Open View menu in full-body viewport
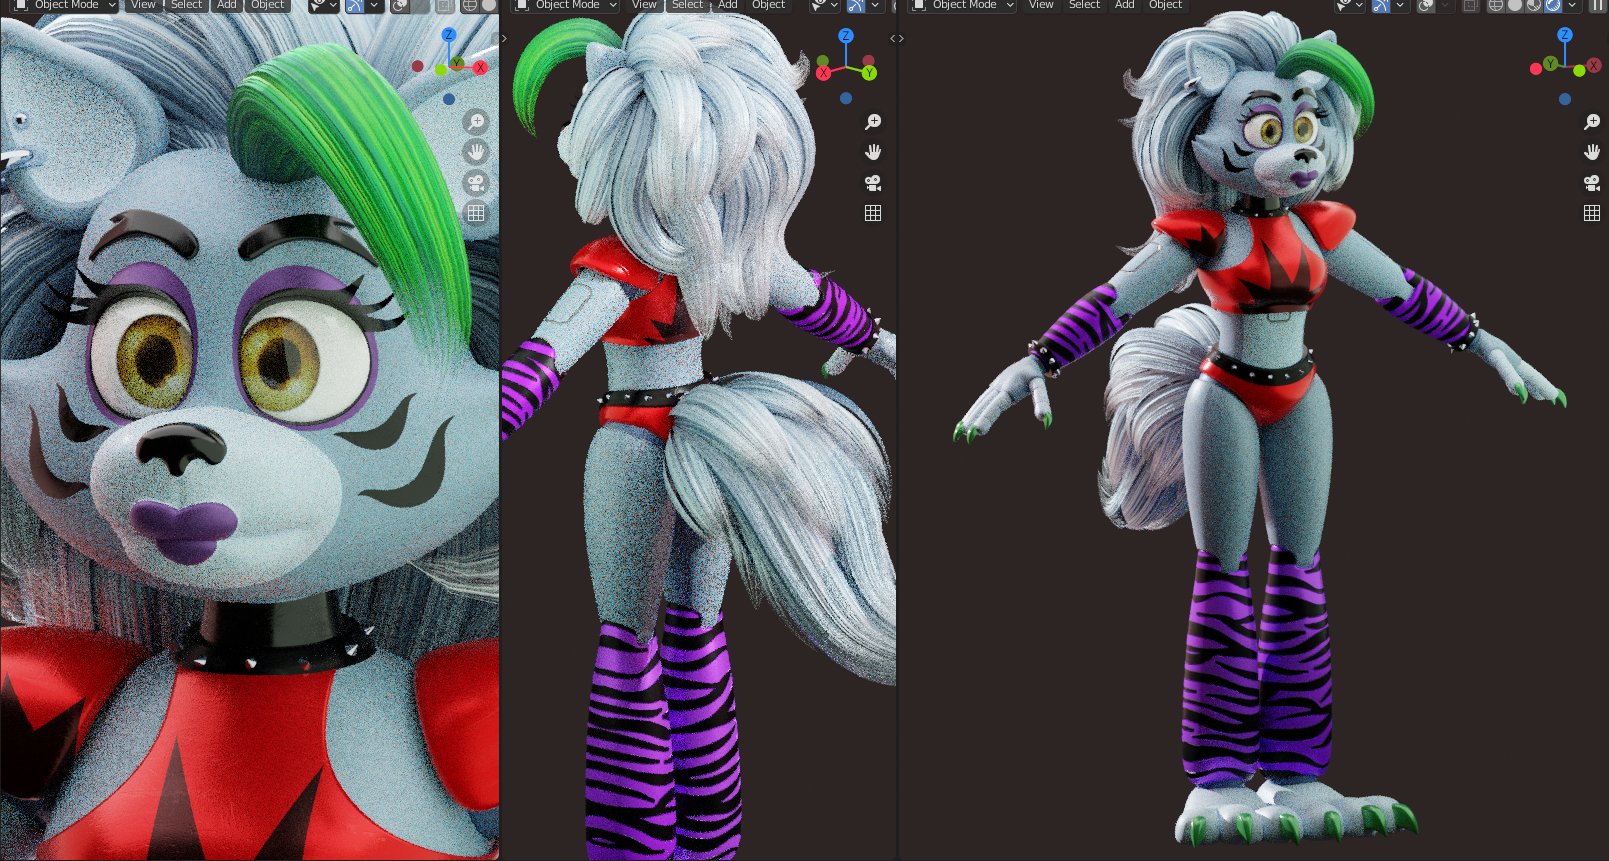 tap(1041, 5)
